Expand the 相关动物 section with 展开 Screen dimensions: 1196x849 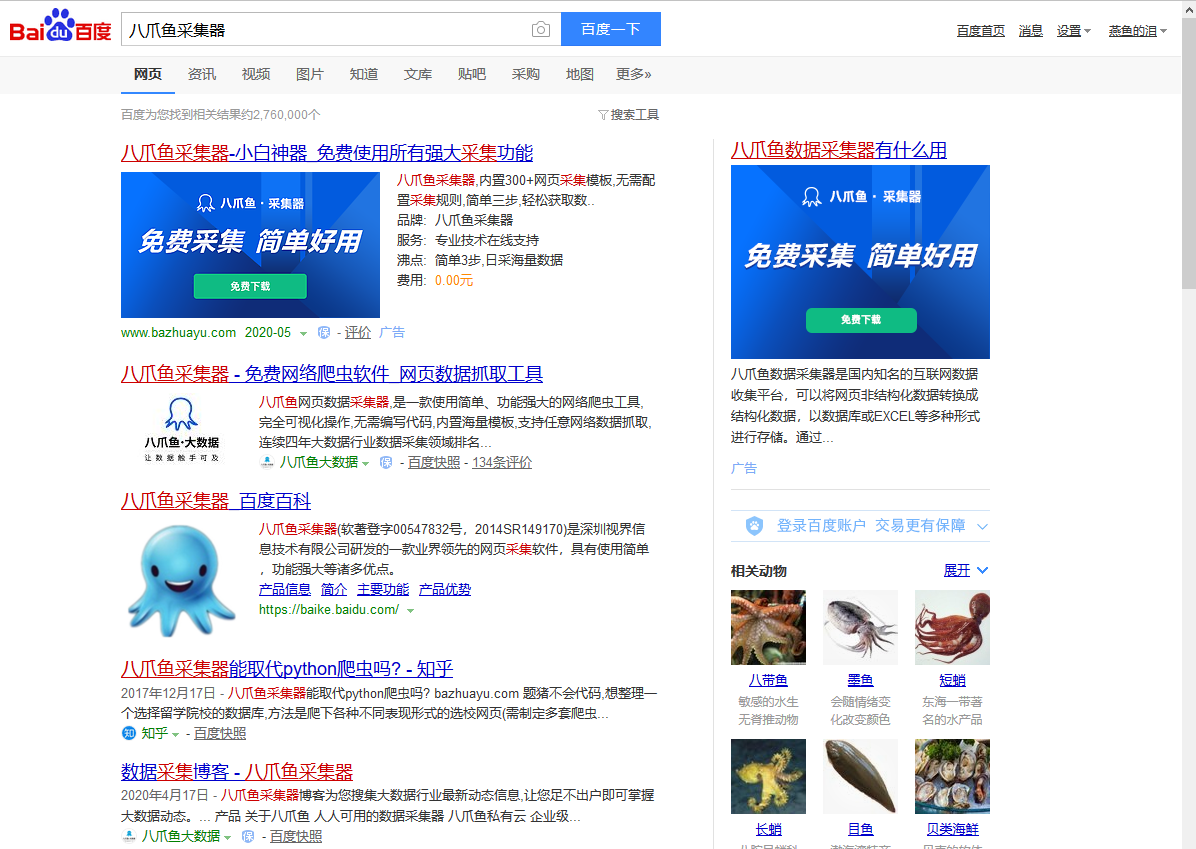pyautogui.click(x=966, y=571)
